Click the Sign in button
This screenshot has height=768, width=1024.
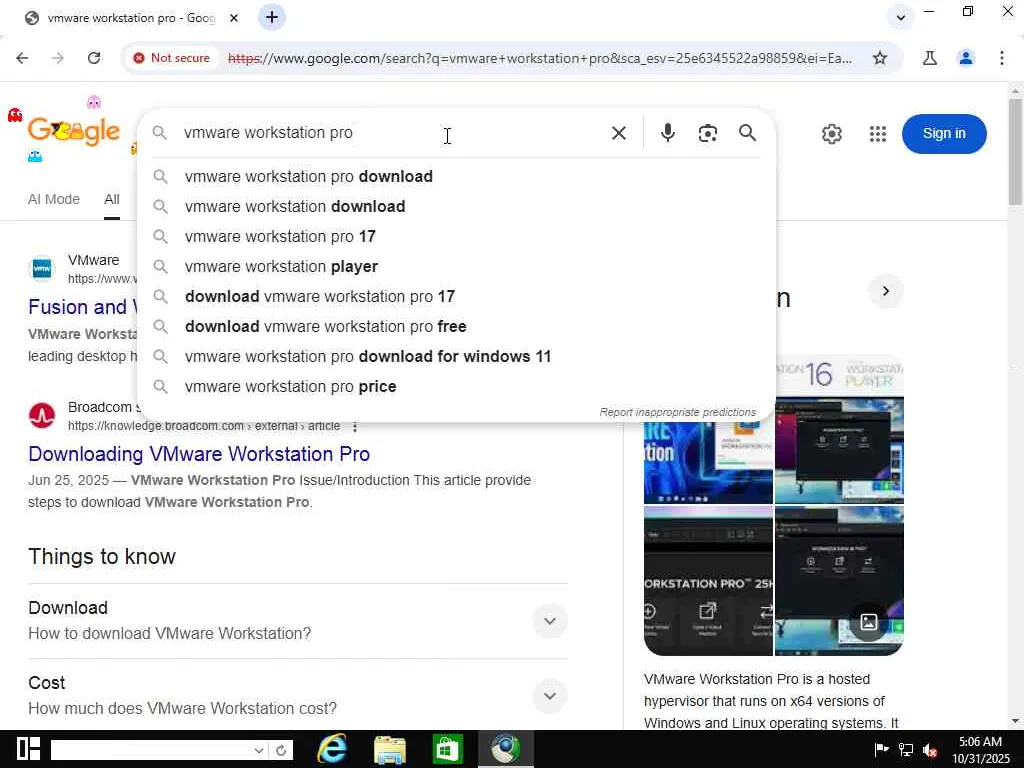tap(944, 134)
